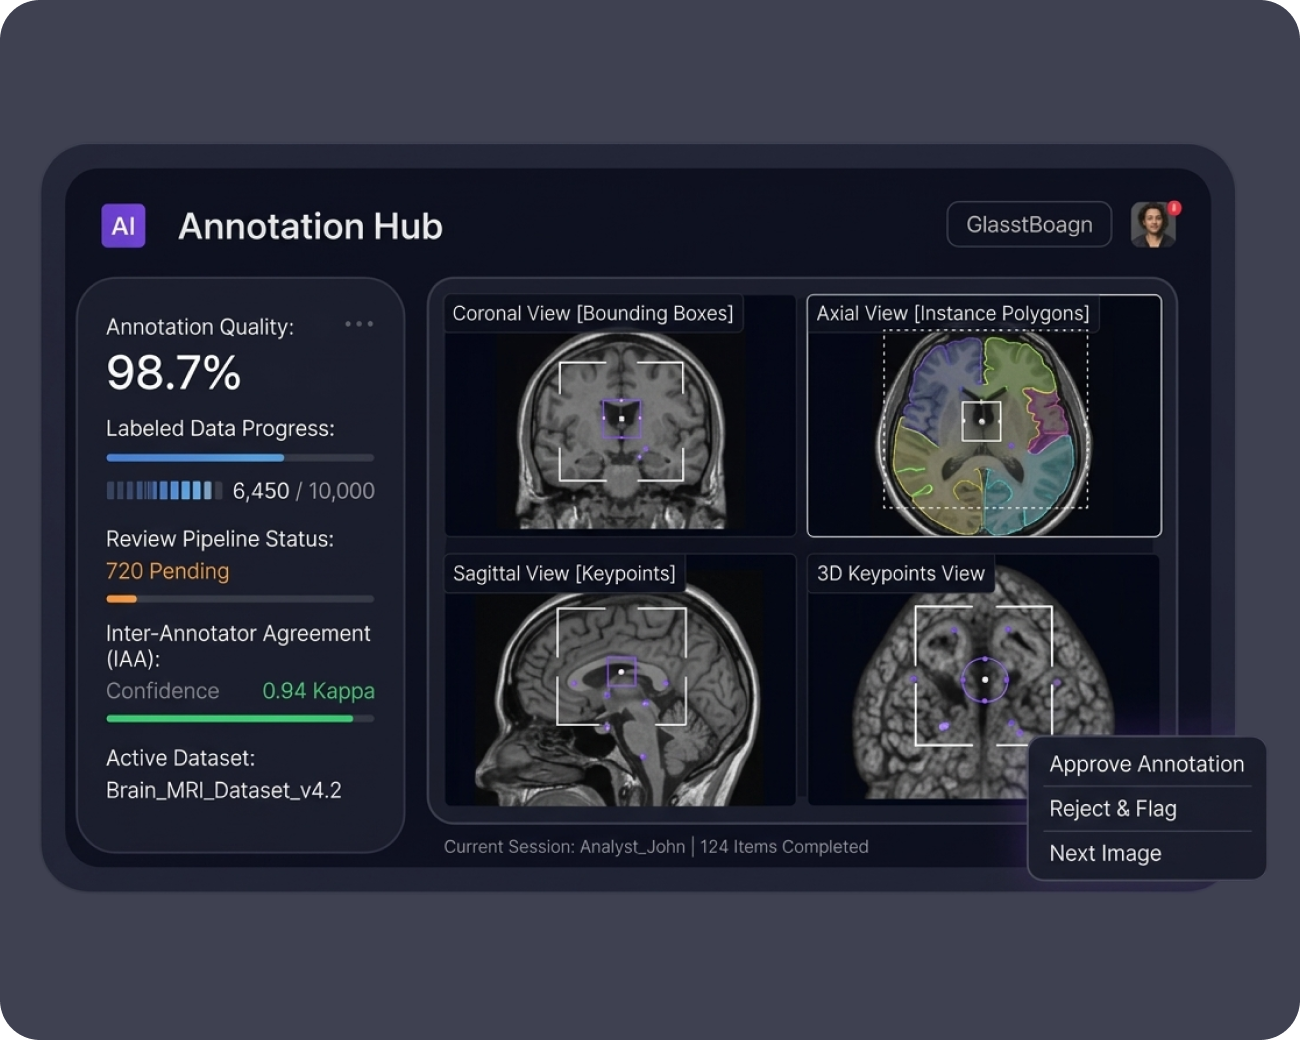Viewport: 1300px width, 1040px height.
Task: Click the 720 Pending status link
Action: (x=167, y=571)
